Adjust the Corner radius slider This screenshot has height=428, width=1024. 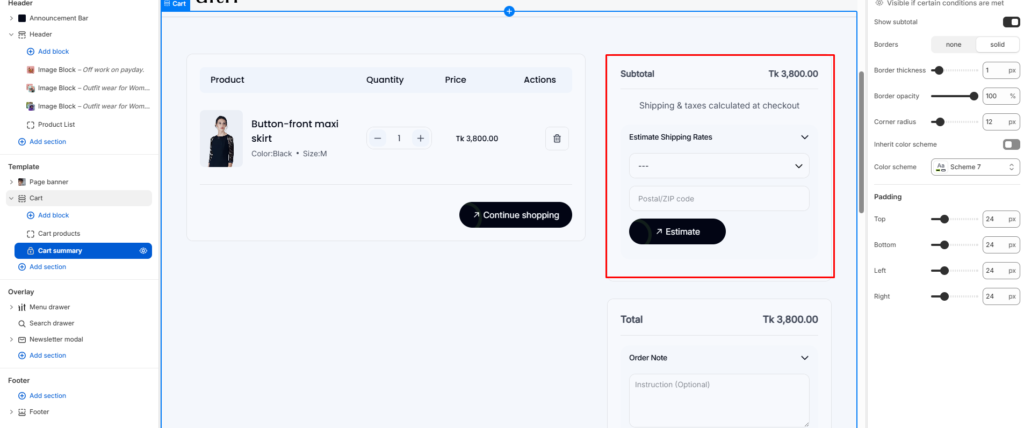pyautogui.click(x=939, y=122)
